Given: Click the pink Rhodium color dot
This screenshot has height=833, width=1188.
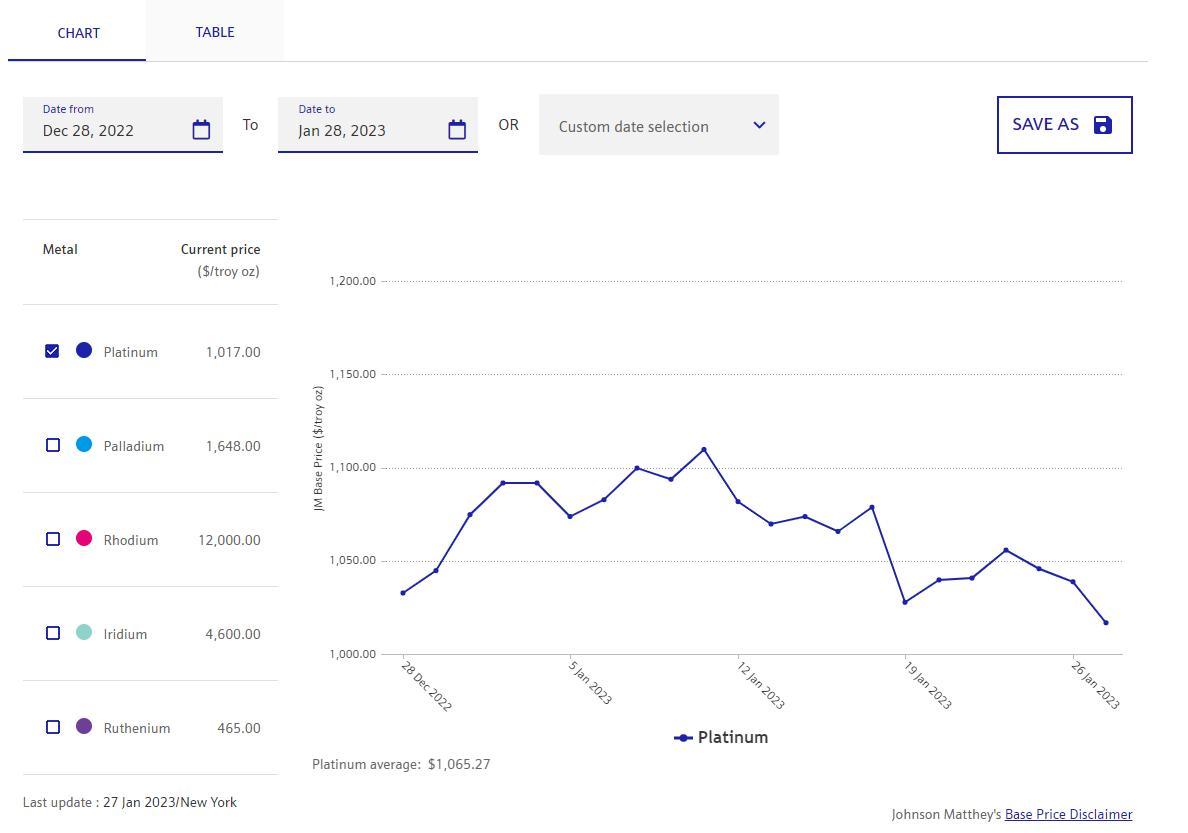Looking at the screenshot, I should (x=84, y=538).
